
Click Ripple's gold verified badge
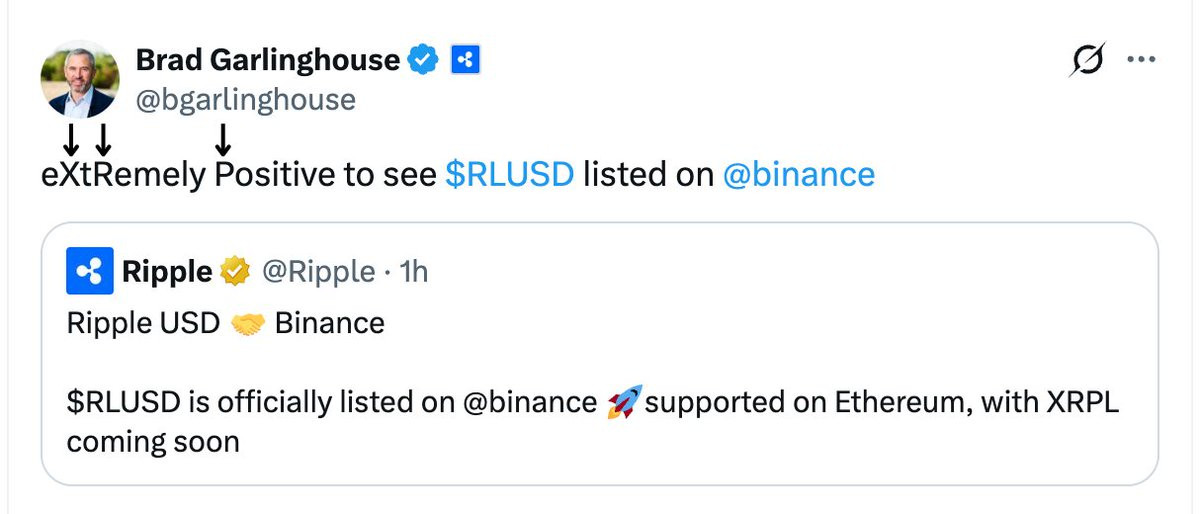tap(236, 271)
